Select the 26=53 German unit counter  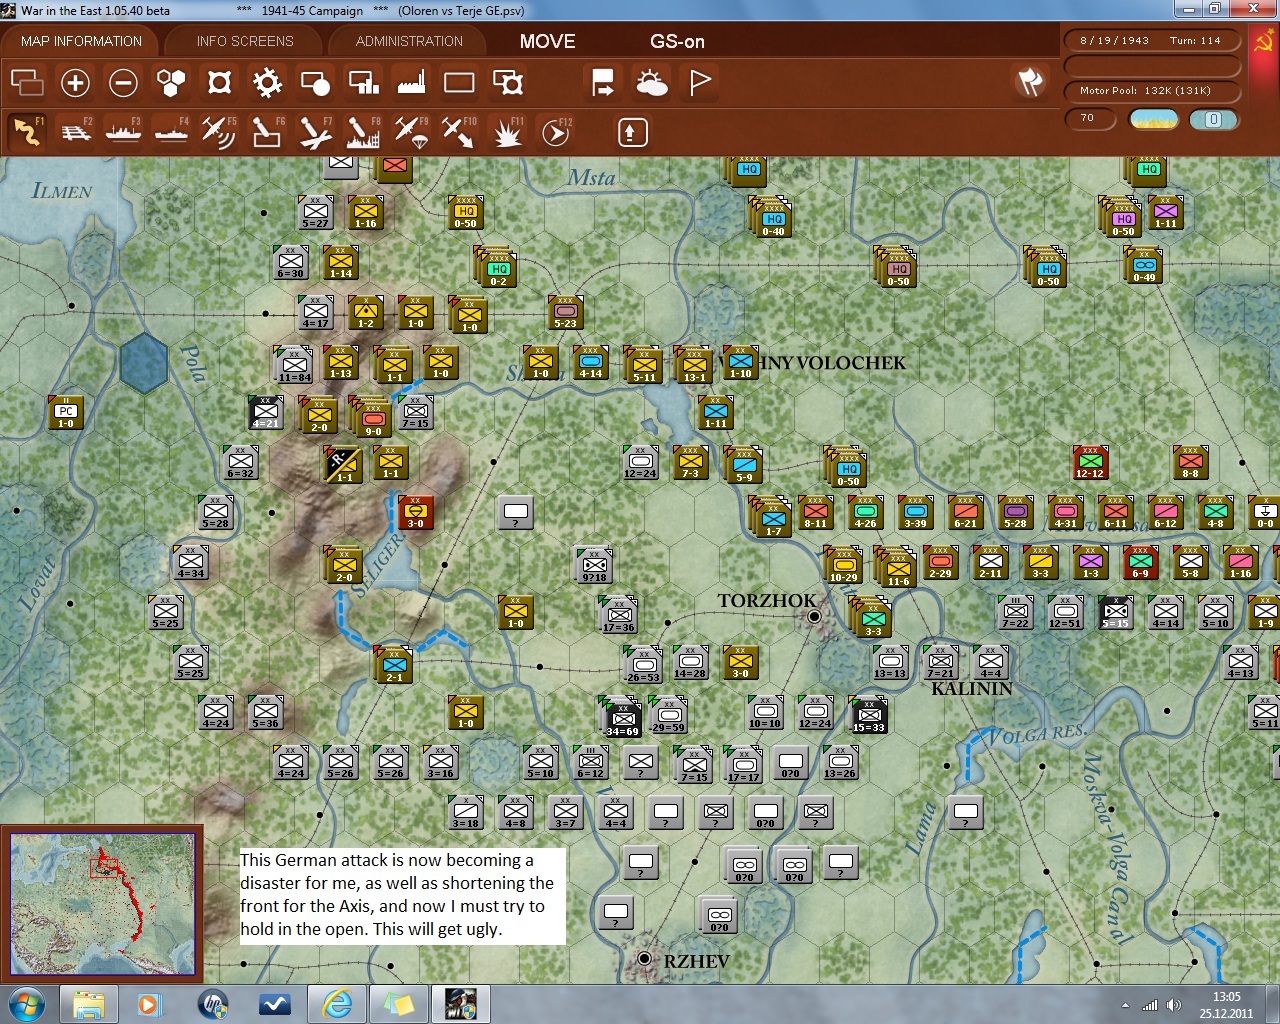pyautogui.click(x=643, y=666)
